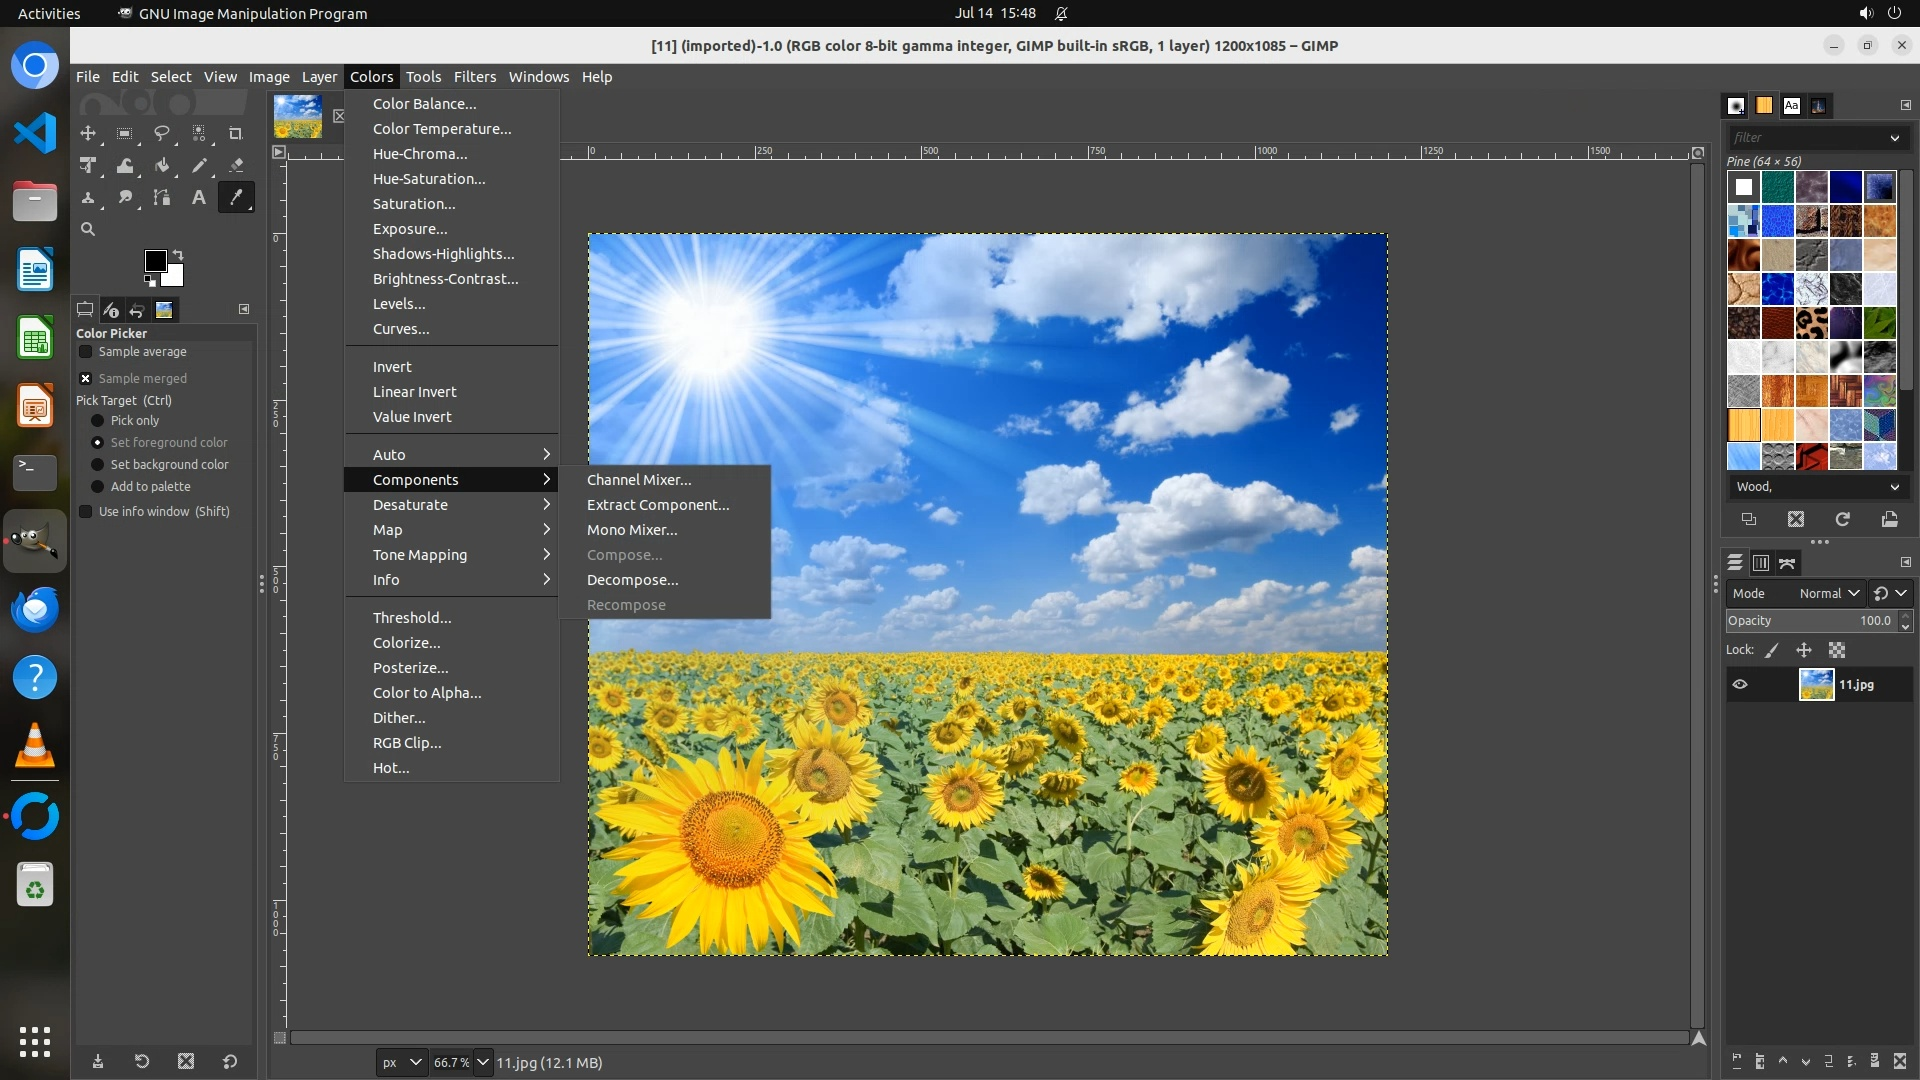Open the Filters menu
This screenshot has width=1920, height=1080.
[474, 77]
